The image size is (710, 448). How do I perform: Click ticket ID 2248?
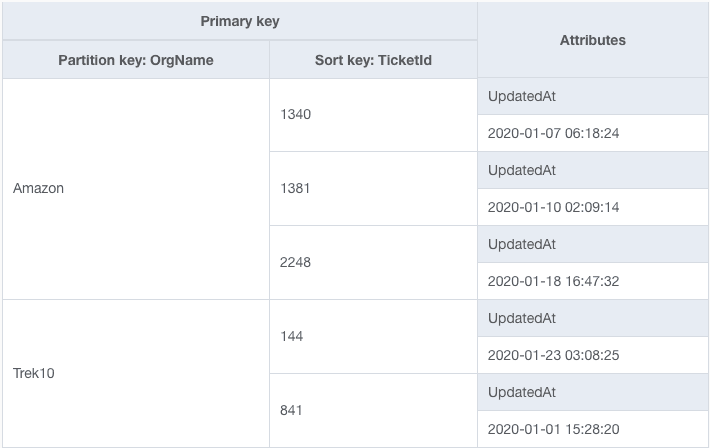[297, 262]
